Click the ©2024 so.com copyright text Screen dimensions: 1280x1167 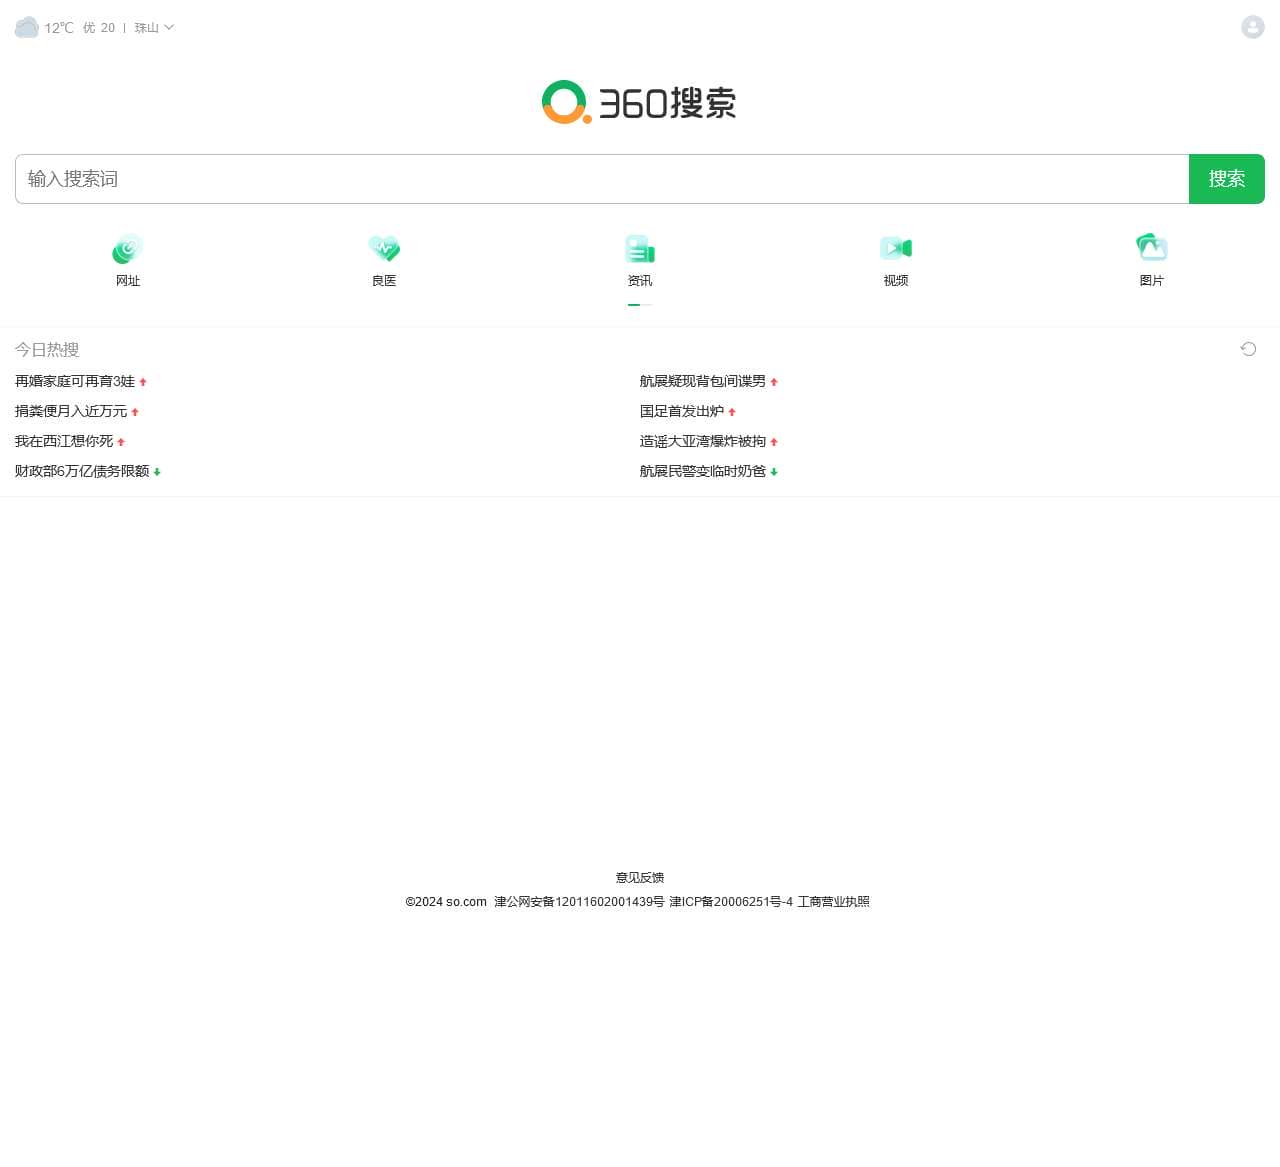pyautogui.click(x=446, y=902)
